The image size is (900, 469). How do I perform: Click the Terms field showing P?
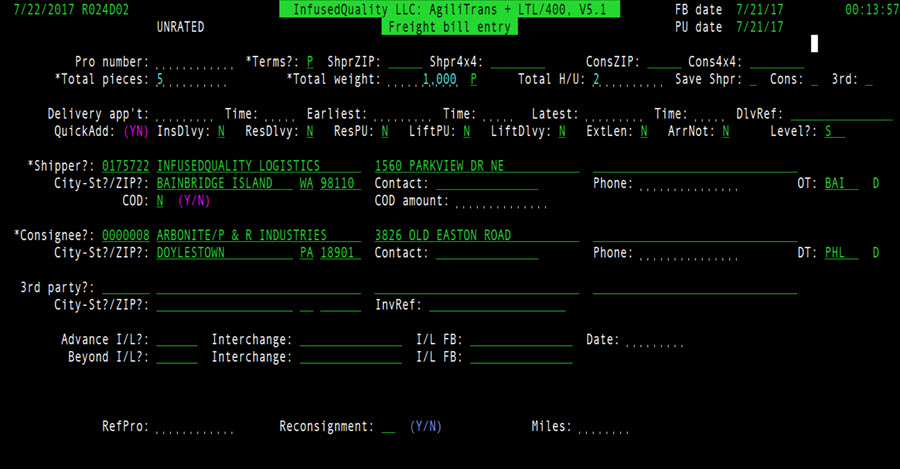pyautogui.click(x=310, y=62)
